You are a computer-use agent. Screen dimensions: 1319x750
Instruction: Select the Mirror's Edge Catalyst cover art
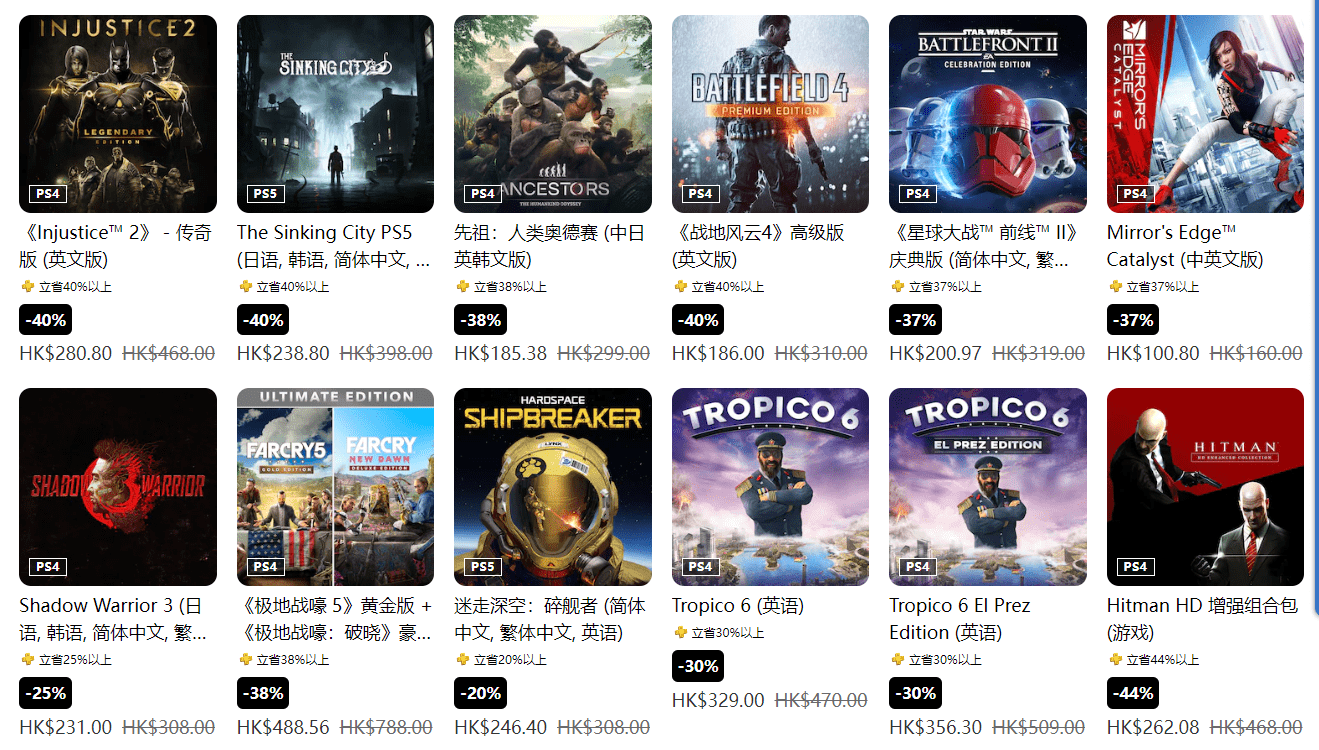(x=1205, y=114)
